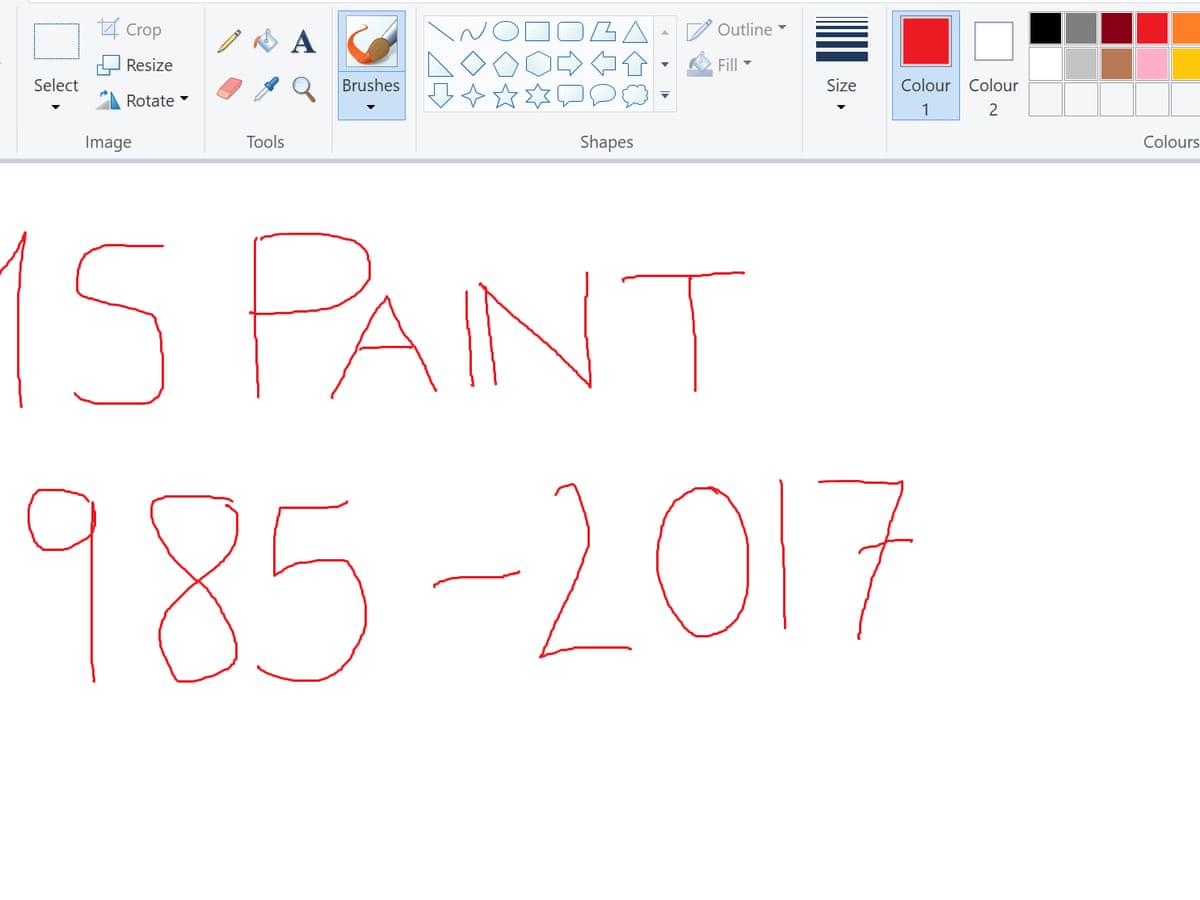Screen dimensions: 1200x900
Task: Select the Pencil tool
Action: (x=229, y=41)
